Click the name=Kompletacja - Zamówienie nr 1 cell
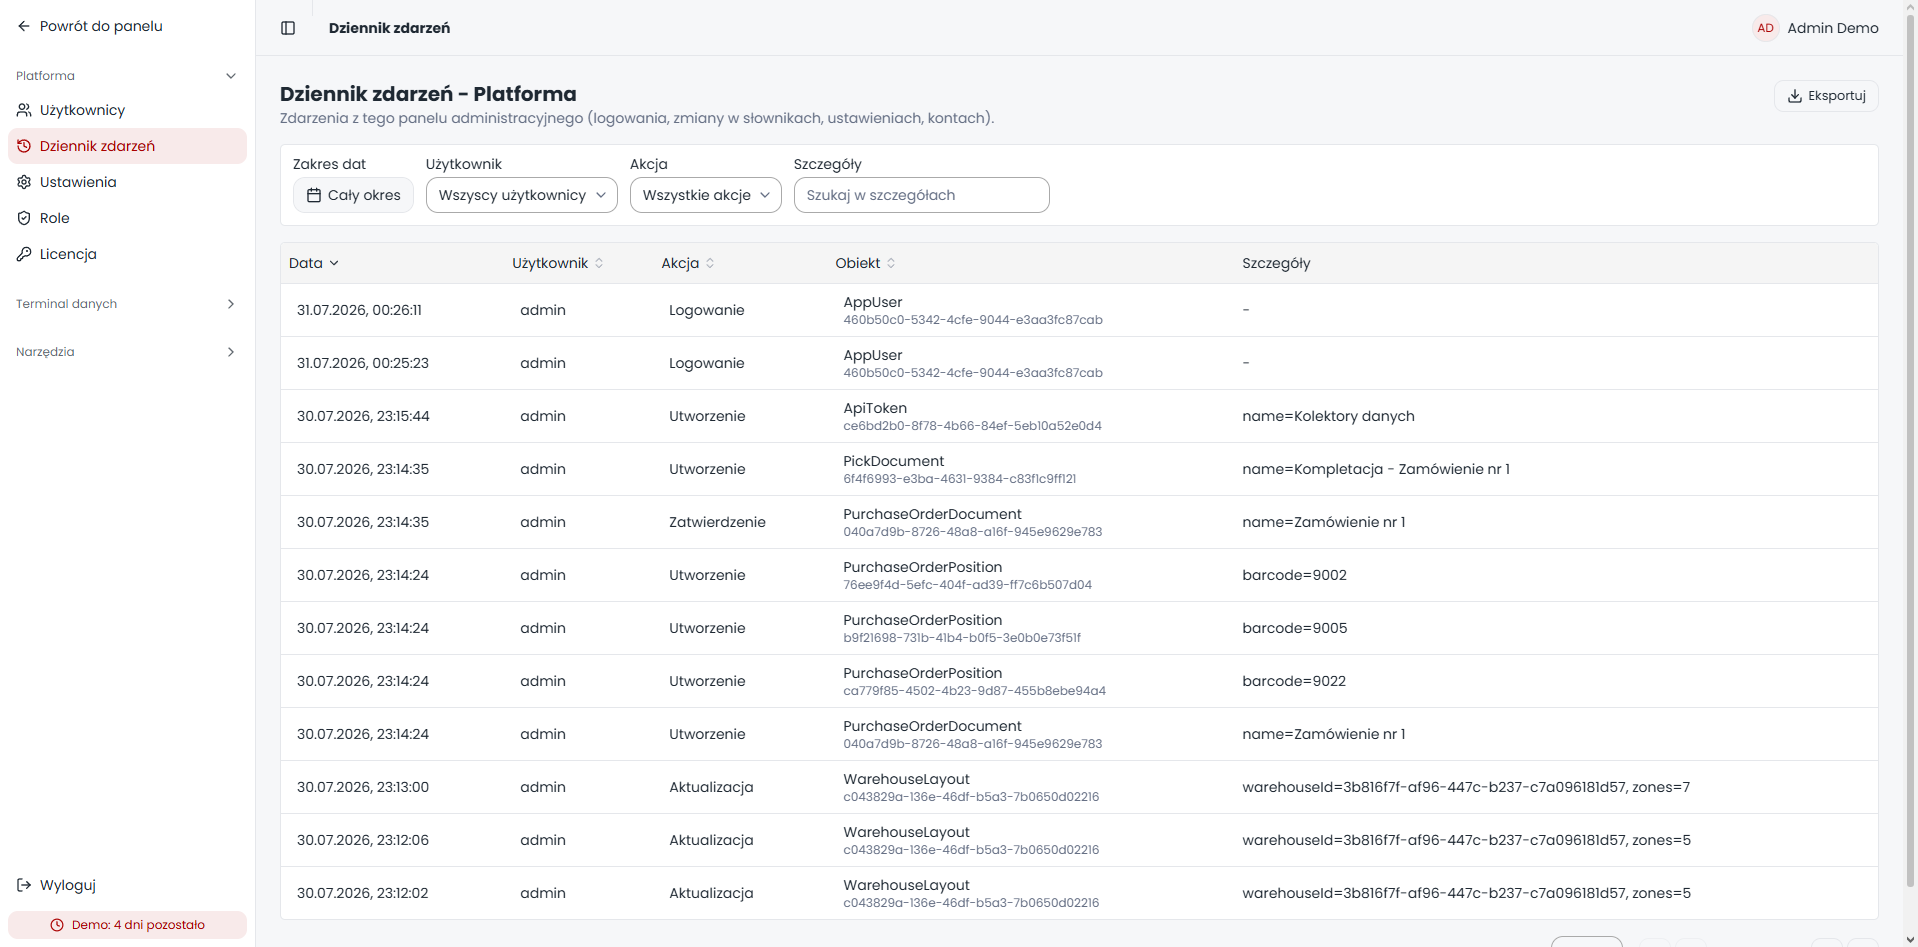 1376,469
